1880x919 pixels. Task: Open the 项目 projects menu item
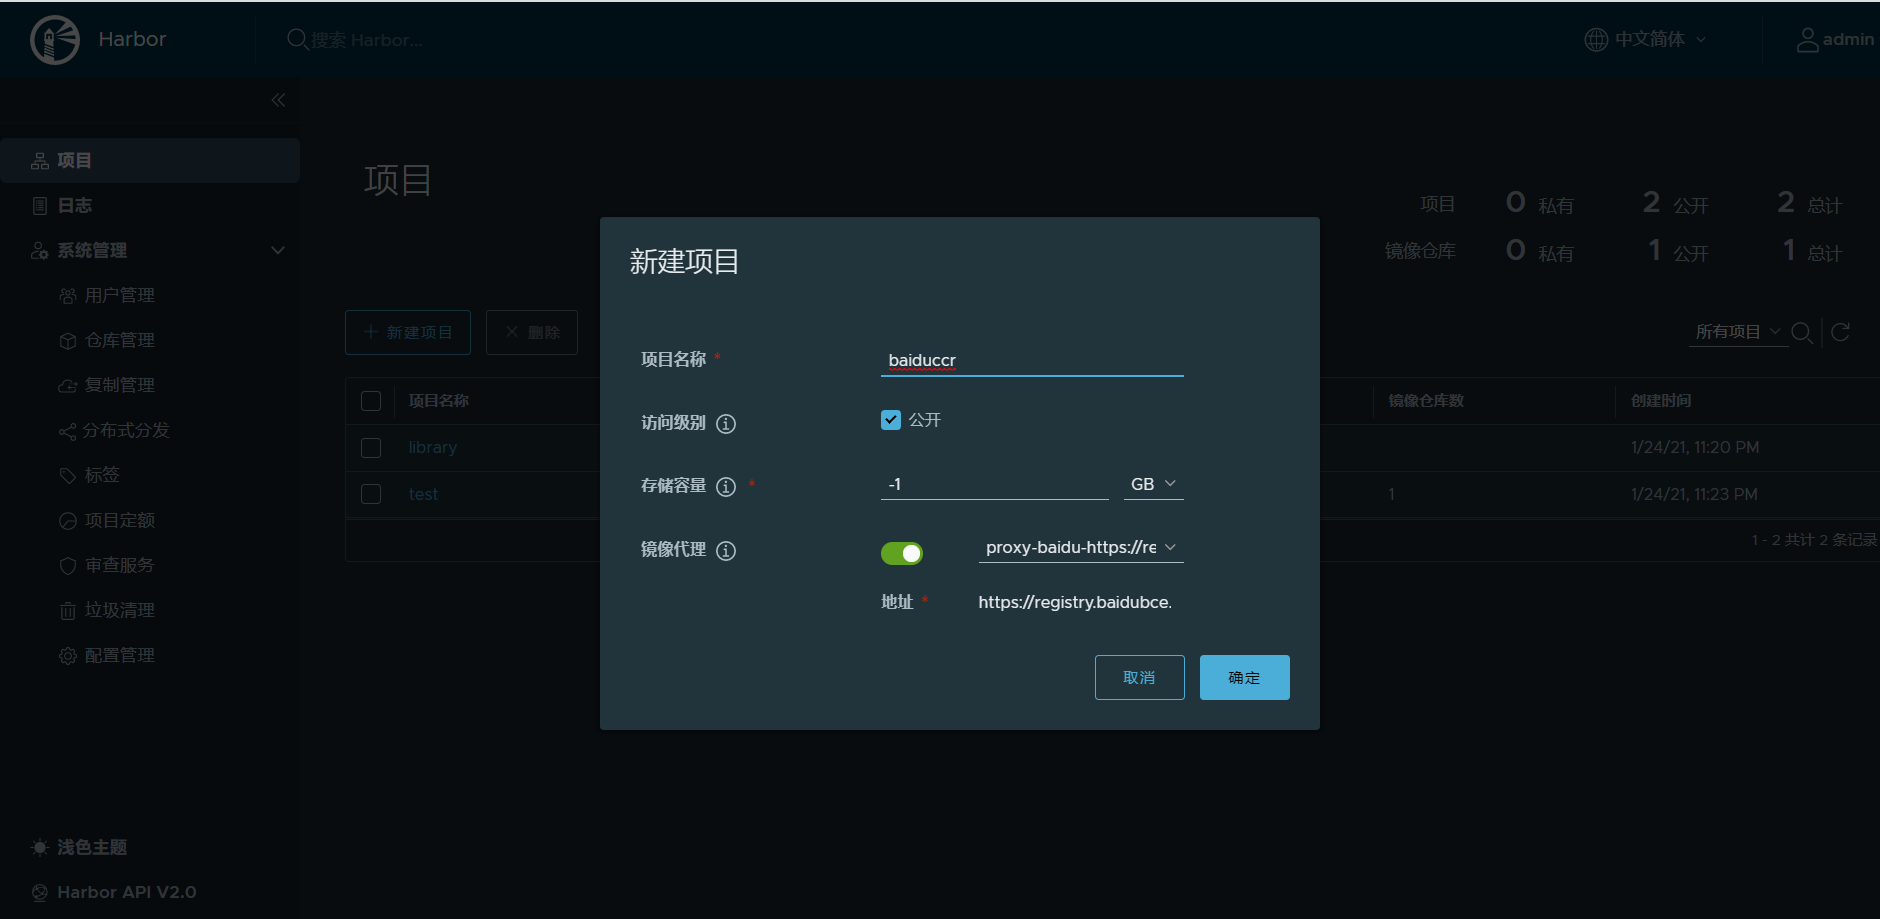(150, 160)
